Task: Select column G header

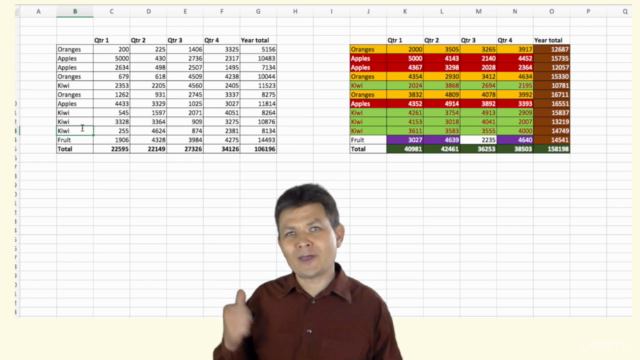Action: click(258, 11)
